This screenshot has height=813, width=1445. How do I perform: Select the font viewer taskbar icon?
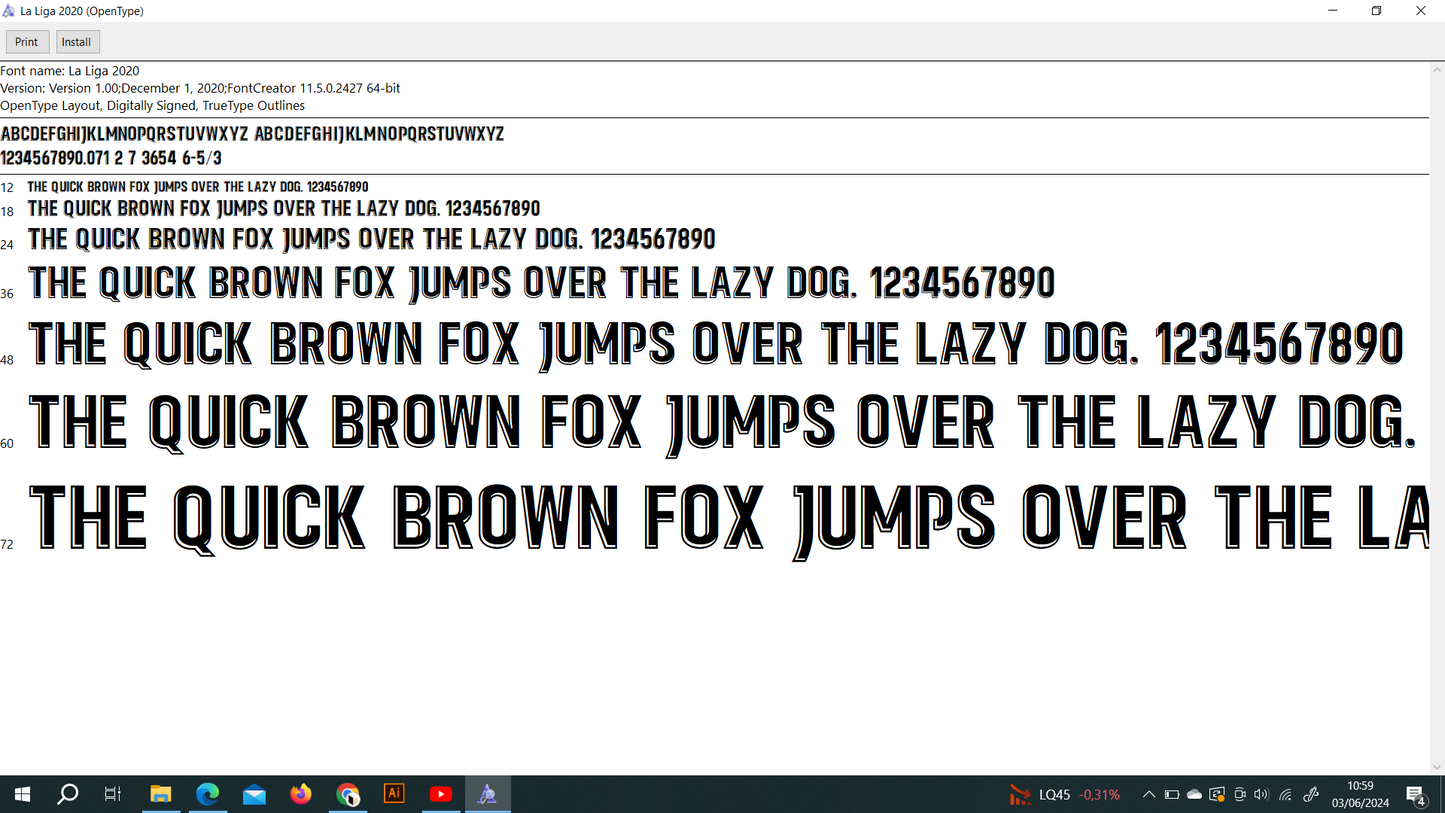pyautogui.click(x=487, y=794)
